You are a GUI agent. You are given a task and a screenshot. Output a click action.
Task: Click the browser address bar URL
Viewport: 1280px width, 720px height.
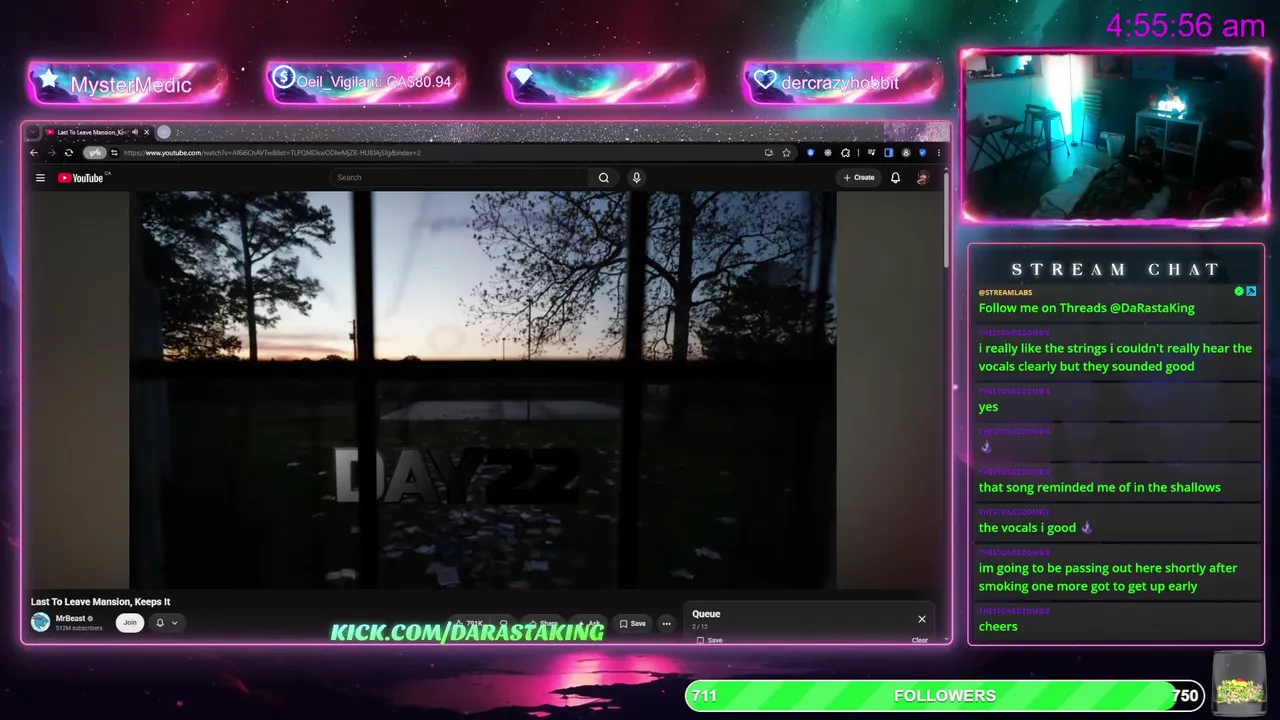coord(272,153)
